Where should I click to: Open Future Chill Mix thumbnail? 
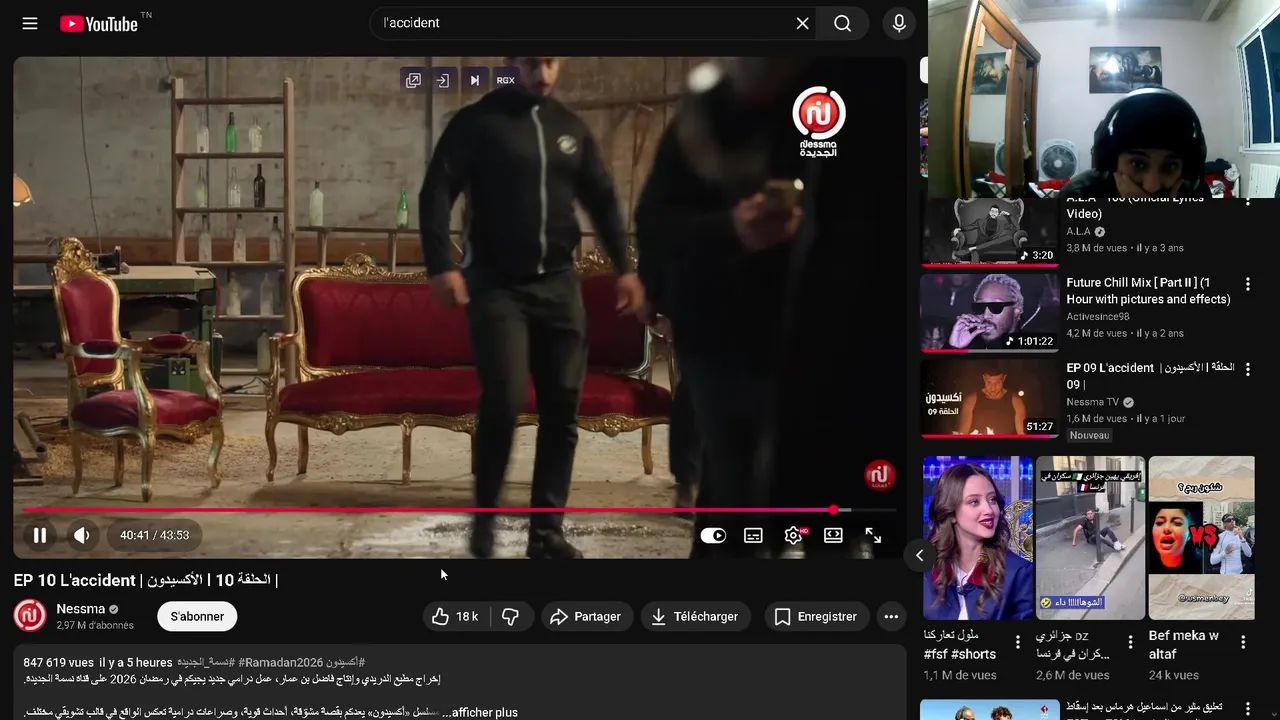point(989,313)
